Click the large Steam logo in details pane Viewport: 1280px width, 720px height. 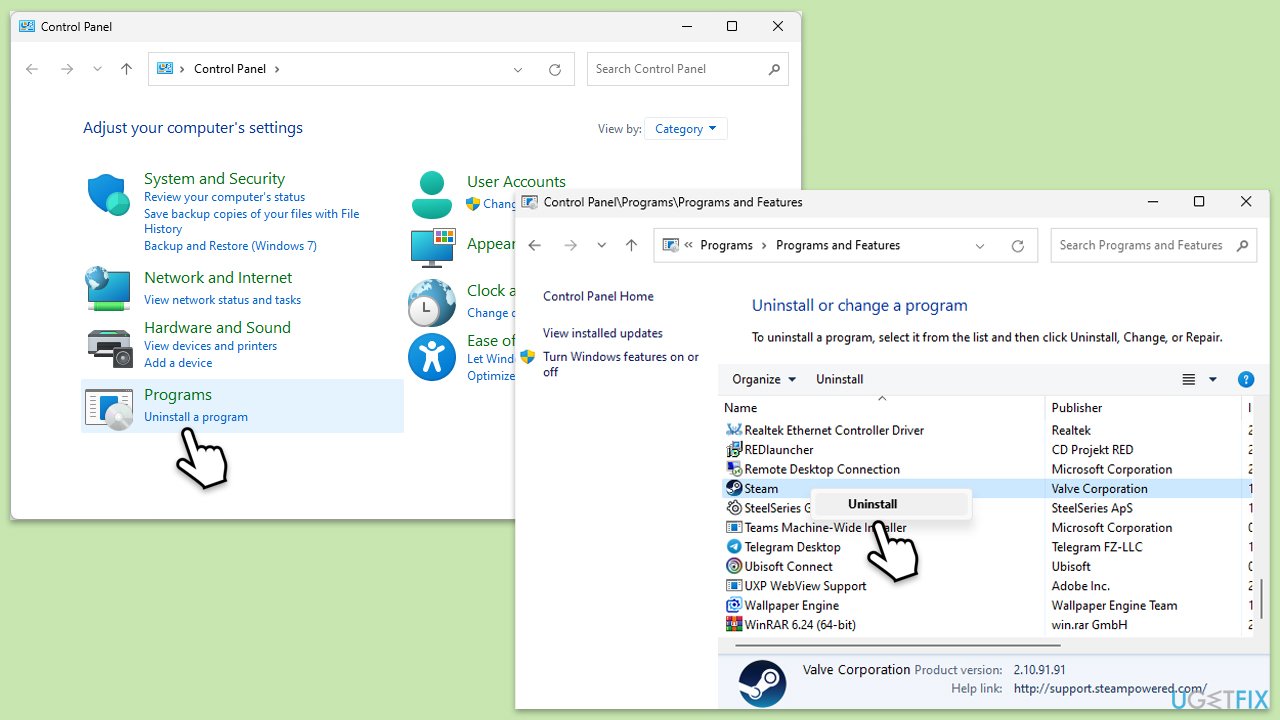click(762, 683)
